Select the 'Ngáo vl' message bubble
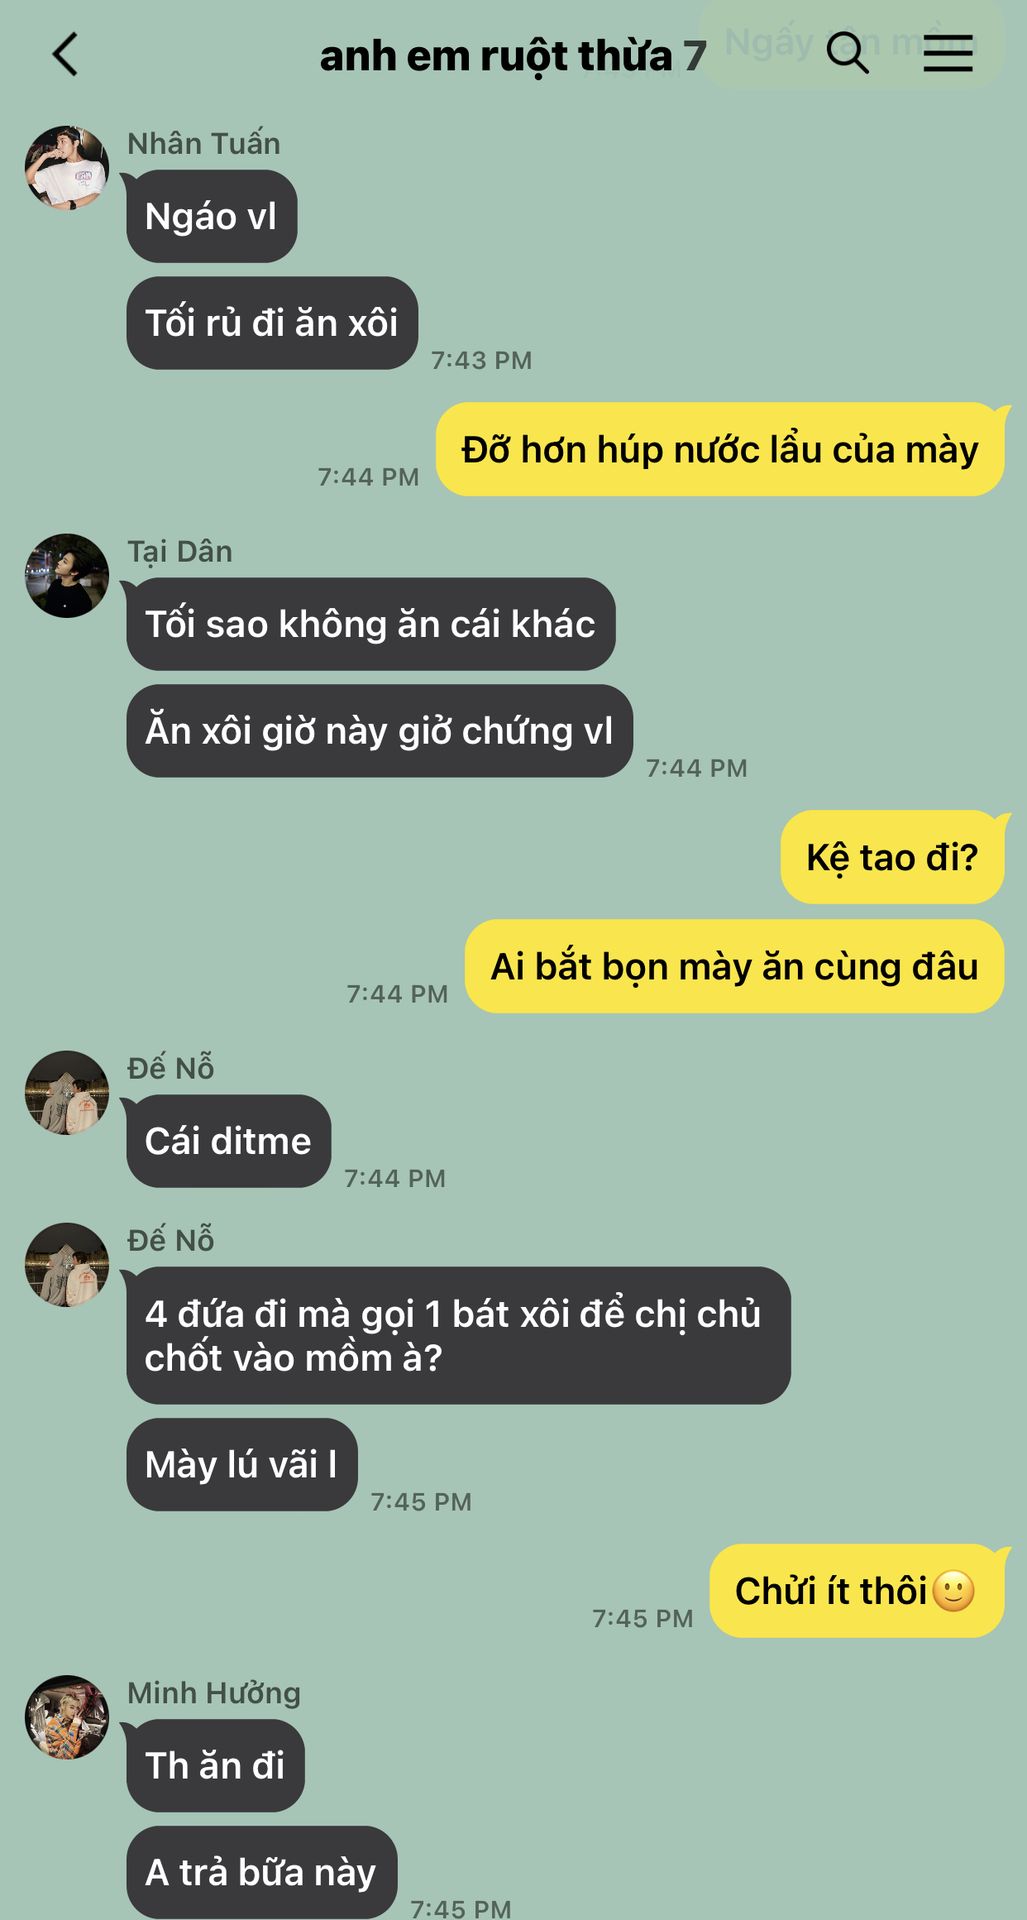This screenshot has height=1920, width=1027. point(212,216)
